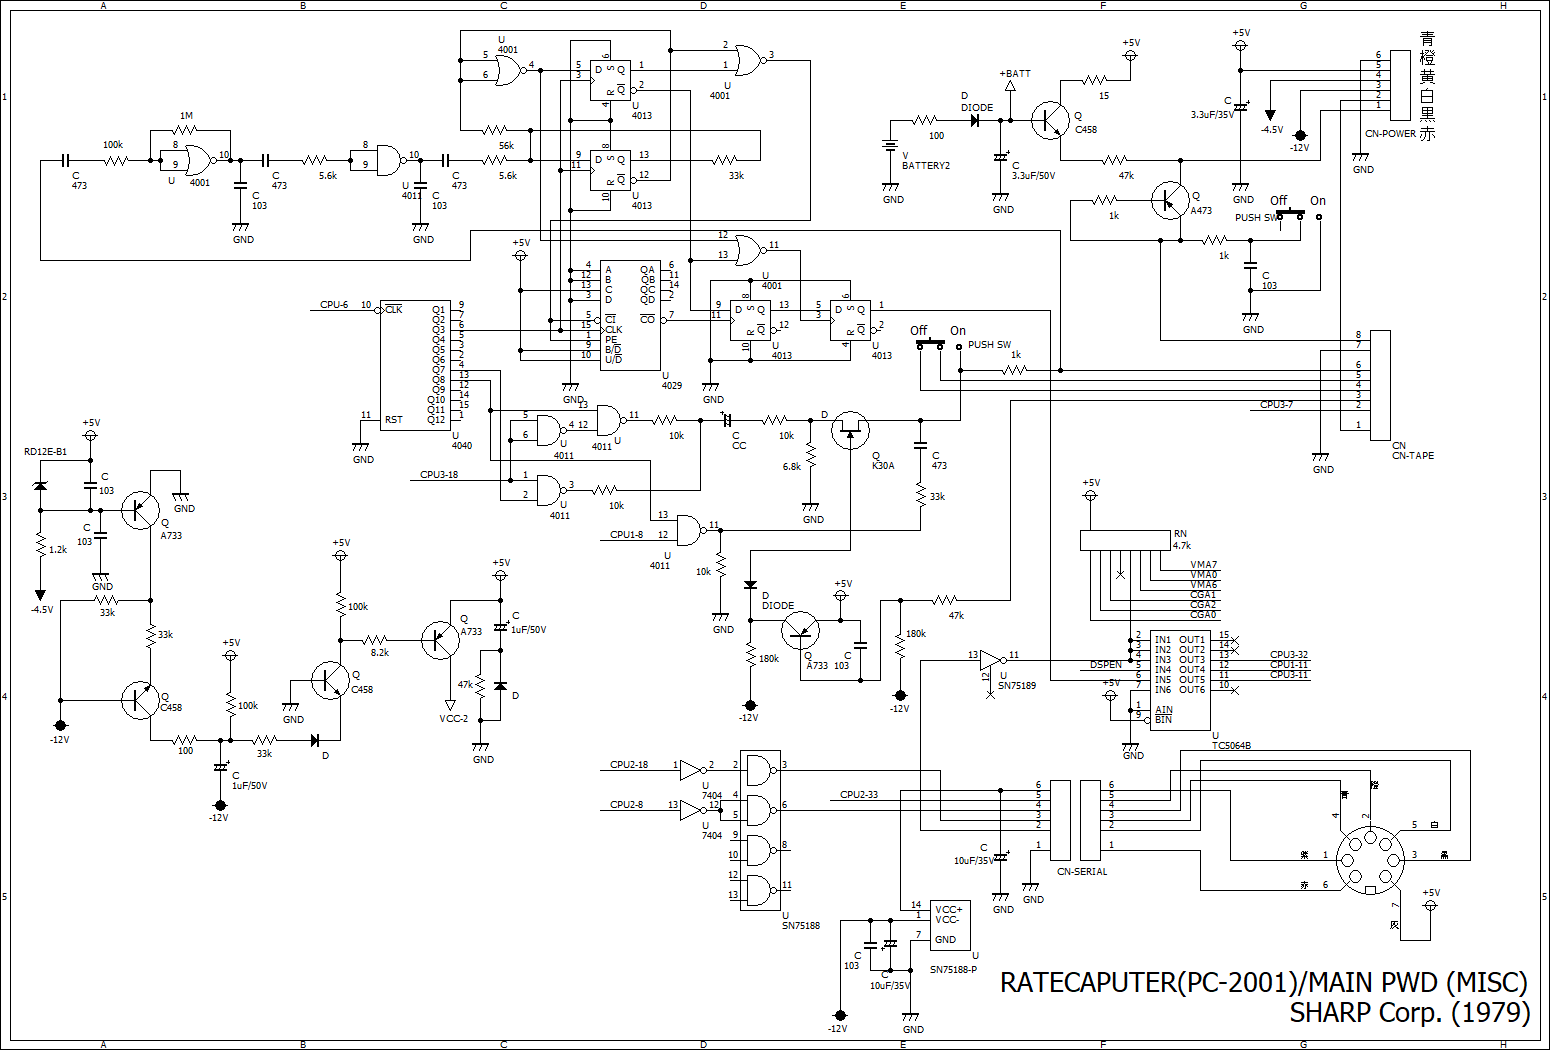The image size is (1550, 1050).
Task: Click the 7404 inverter driven by CPU2-18
Action: (692, 770)
